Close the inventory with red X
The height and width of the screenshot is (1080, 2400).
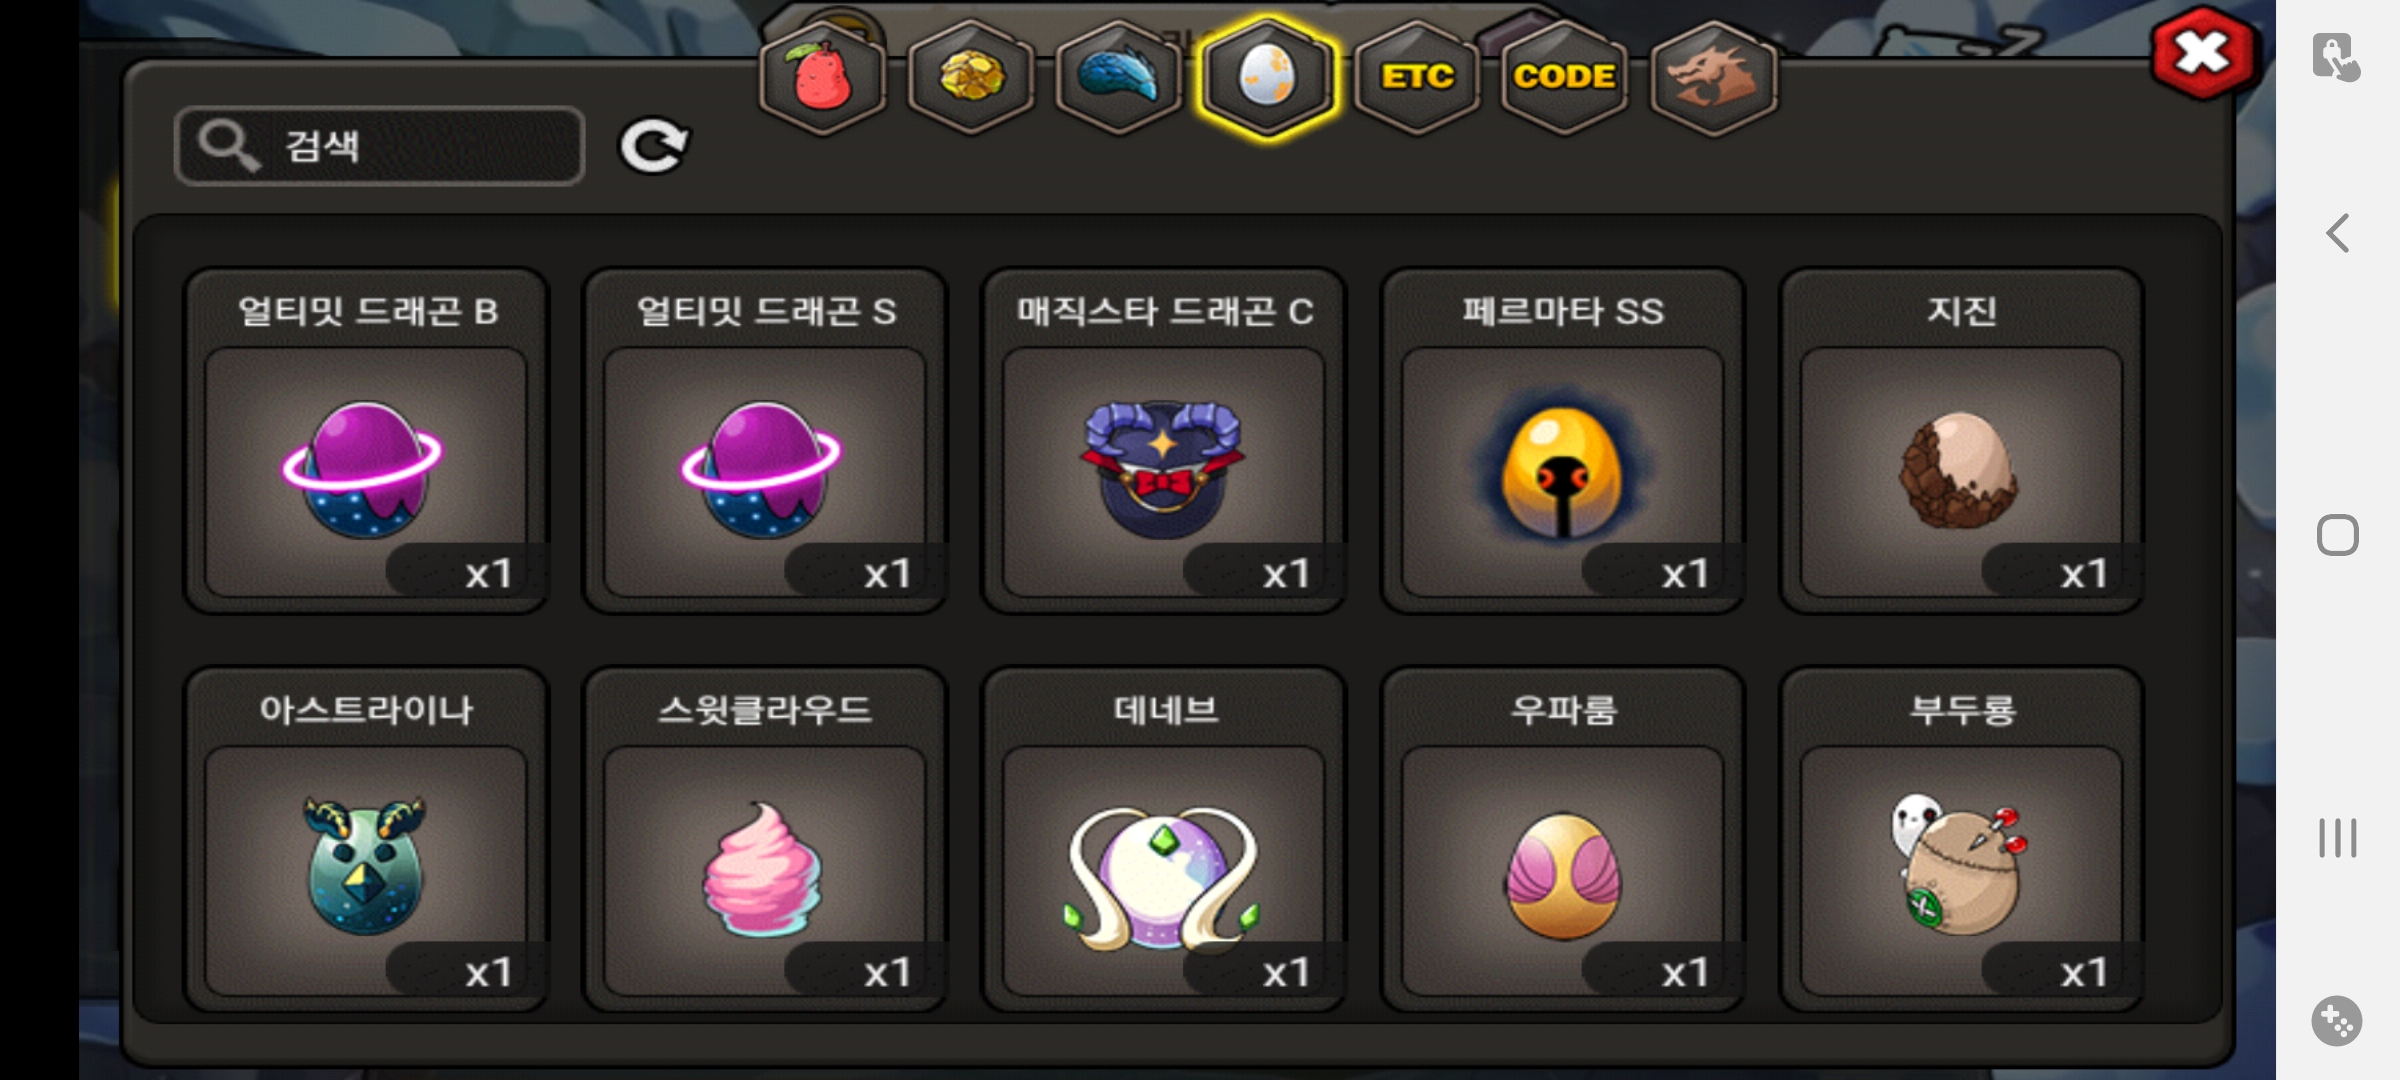coord(2203,53)
